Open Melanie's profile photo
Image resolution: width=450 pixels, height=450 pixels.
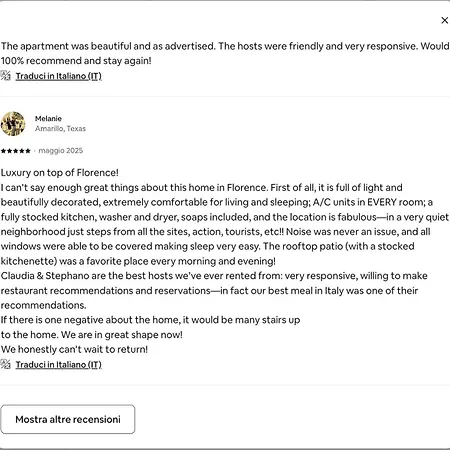tap(13, 124)
